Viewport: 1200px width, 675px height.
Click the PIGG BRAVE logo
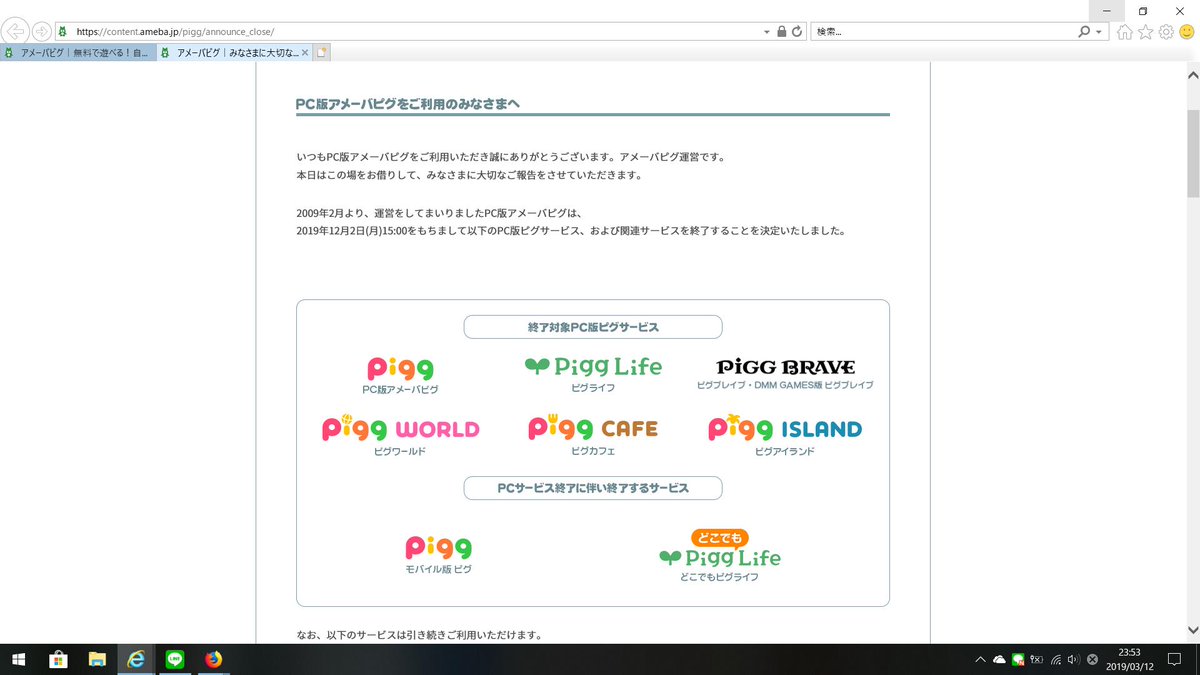[x=786, y=366]
